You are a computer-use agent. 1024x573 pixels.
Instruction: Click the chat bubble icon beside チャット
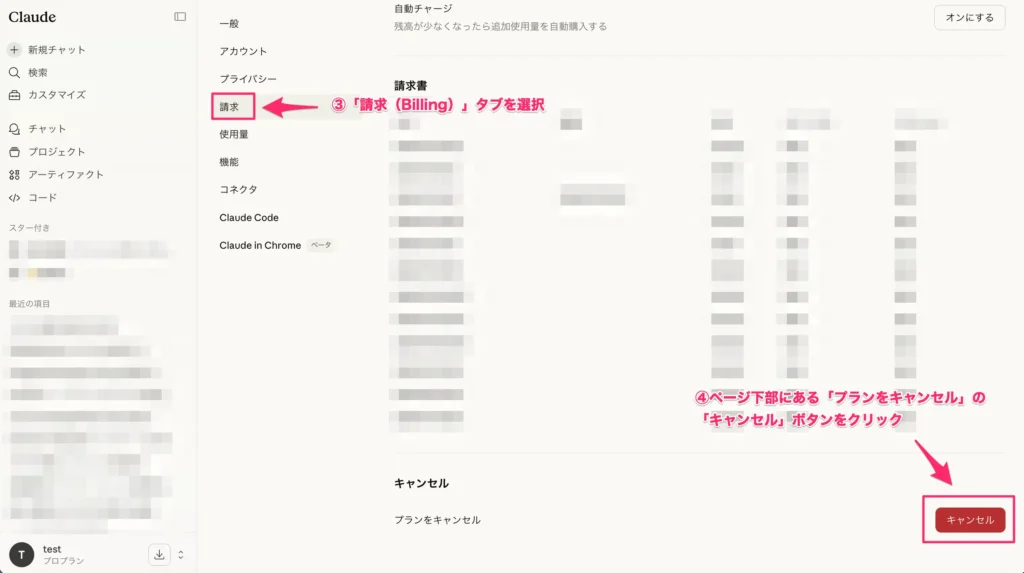pos(14,129)
